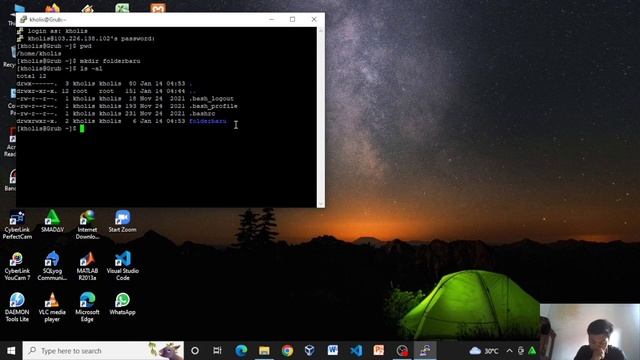Viewport: 640px width, 360px height.
Task: Open the SQLyog Community desktop shortcut
Action: click(x=52, y=266)
